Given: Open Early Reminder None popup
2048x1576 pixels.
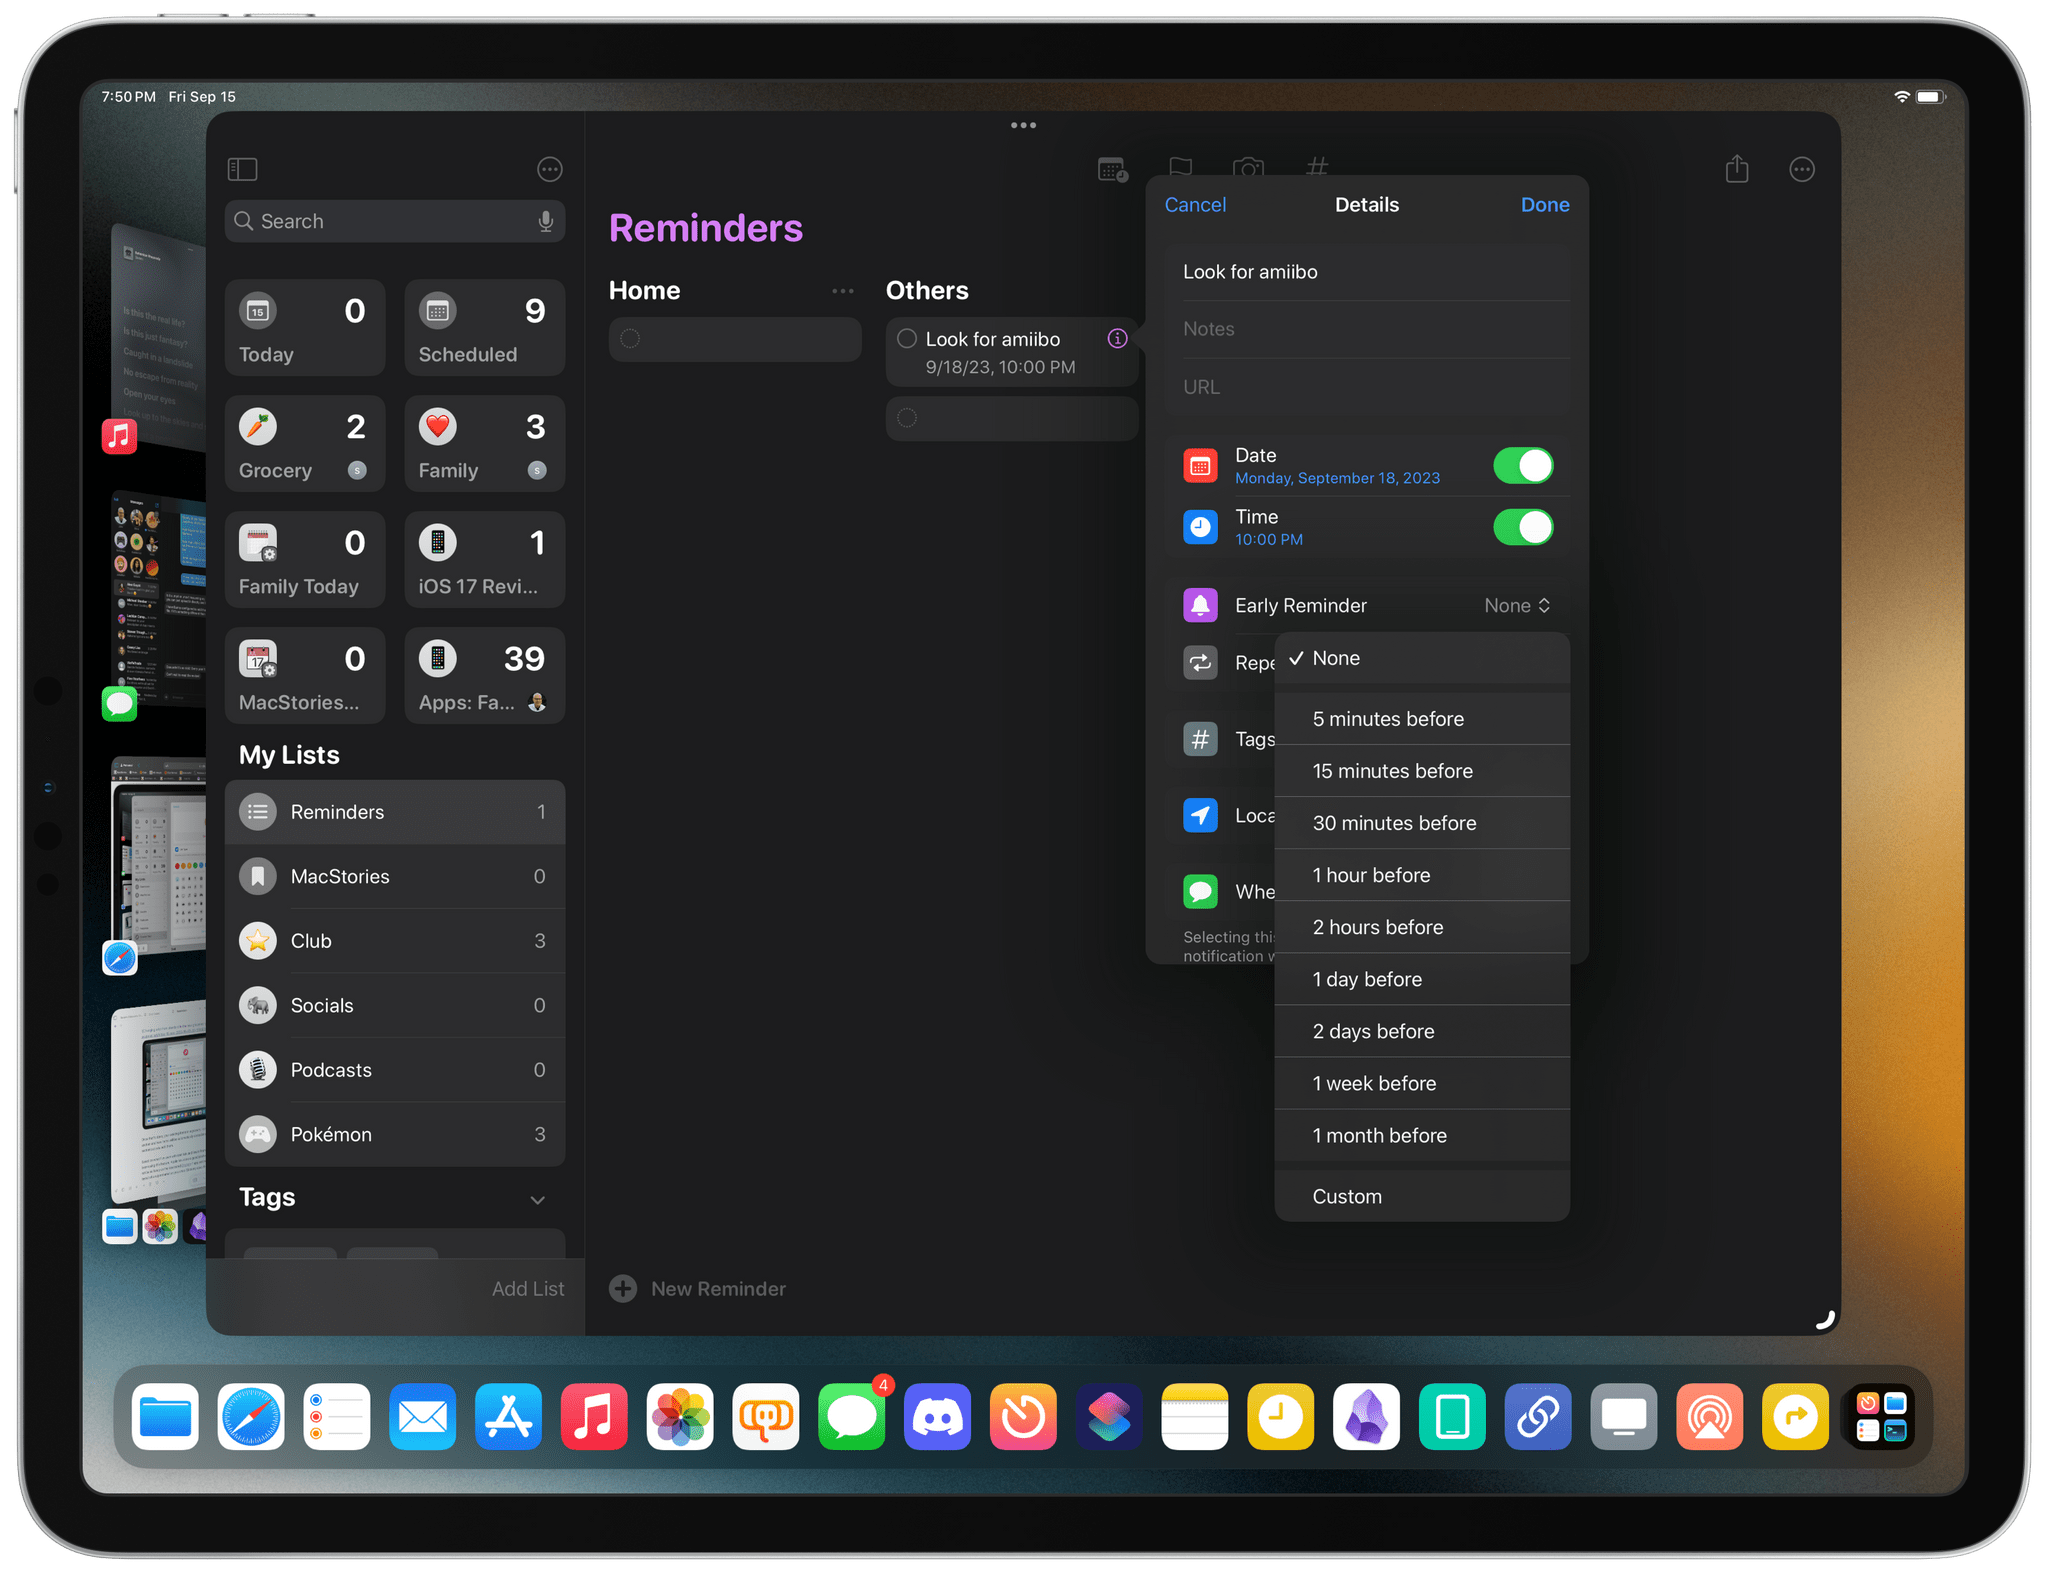Looking at the screenshot, I should 1517,605.
